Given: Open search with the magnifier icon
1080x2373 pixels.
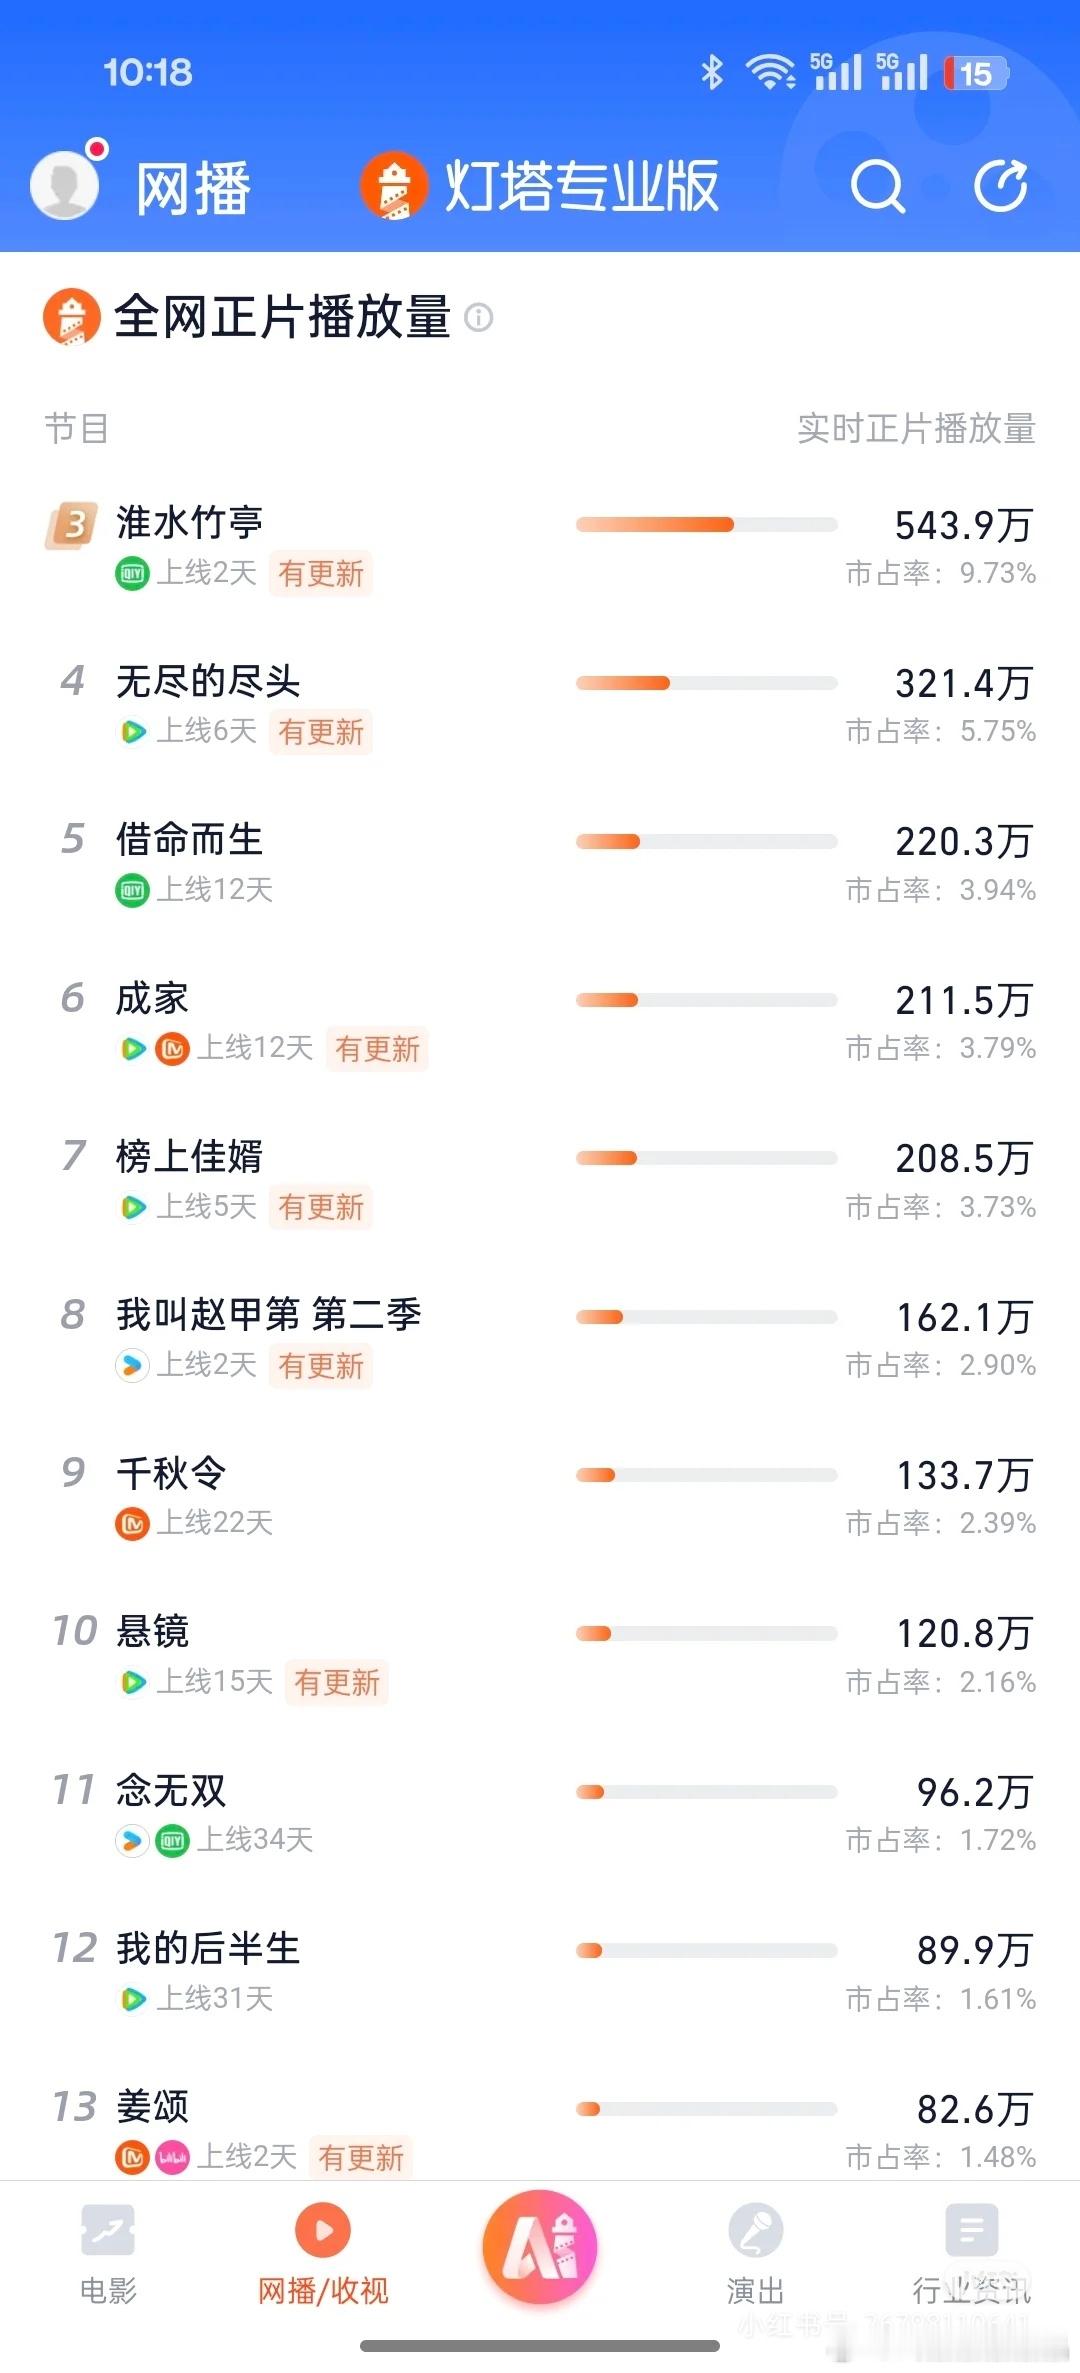Looking at the screenshot, I should [877, 186].
